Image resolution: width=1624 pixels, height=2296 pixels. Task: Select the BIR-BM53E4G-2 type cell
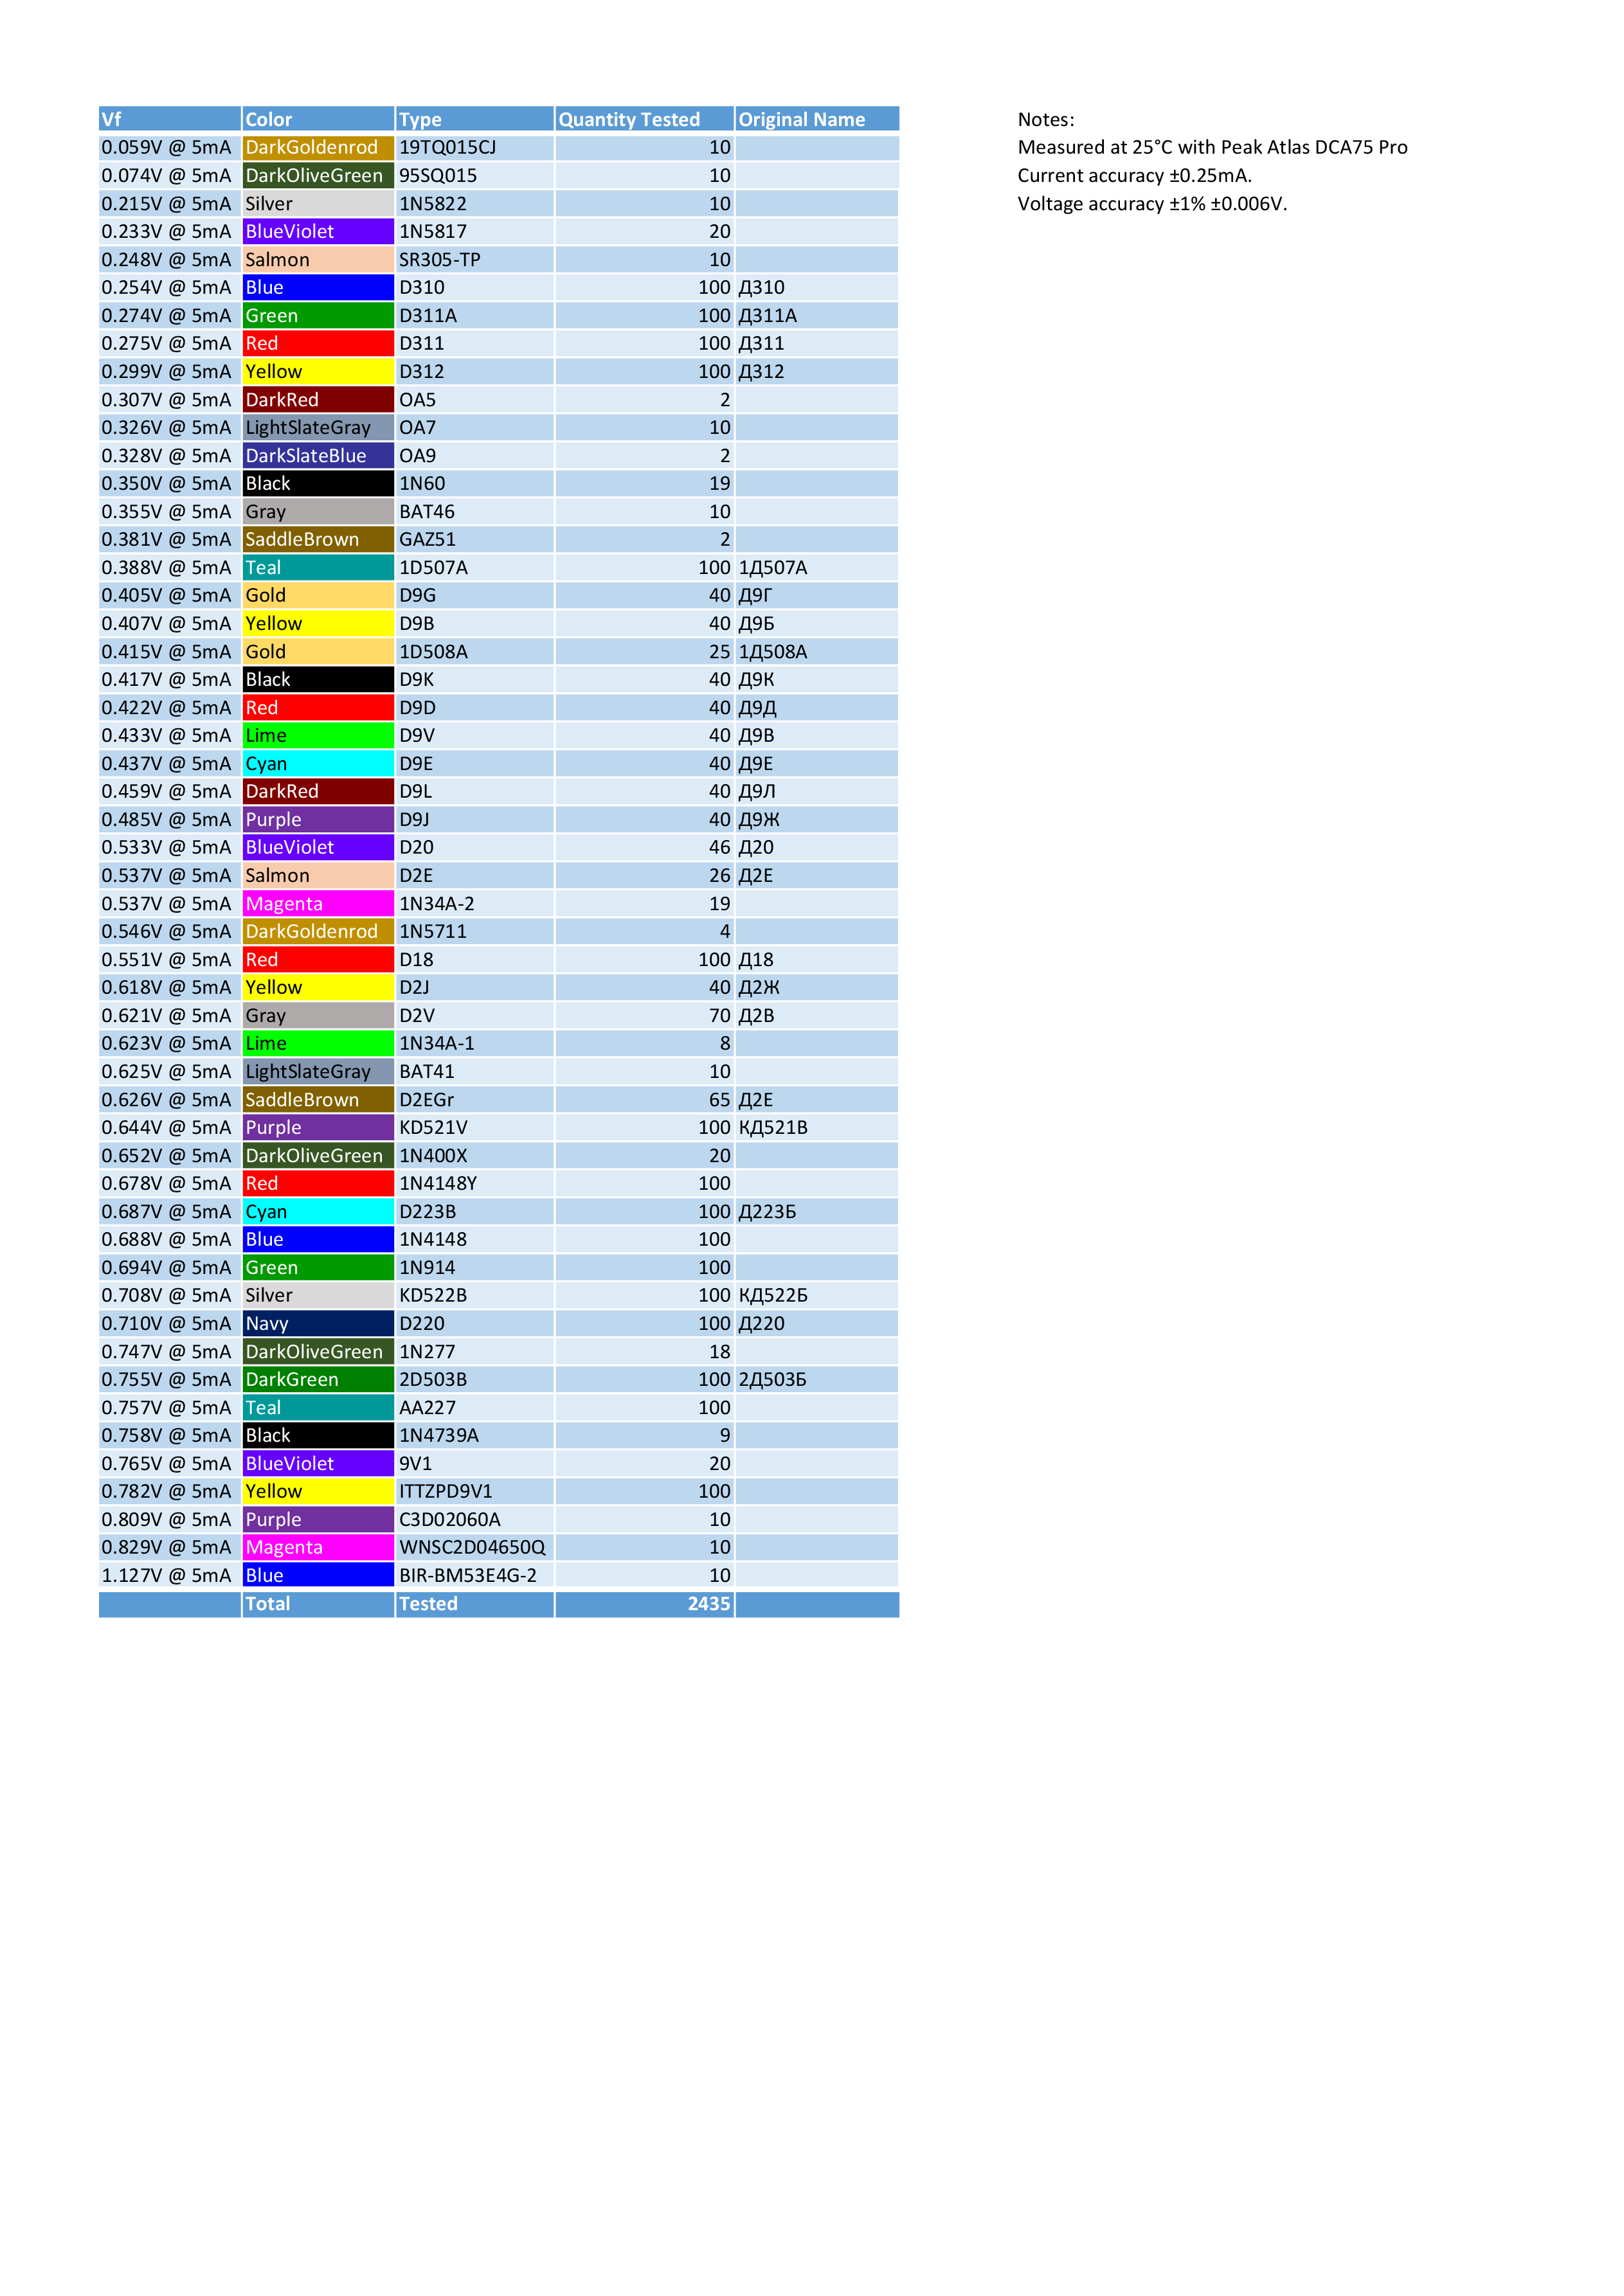[475, 1575]
